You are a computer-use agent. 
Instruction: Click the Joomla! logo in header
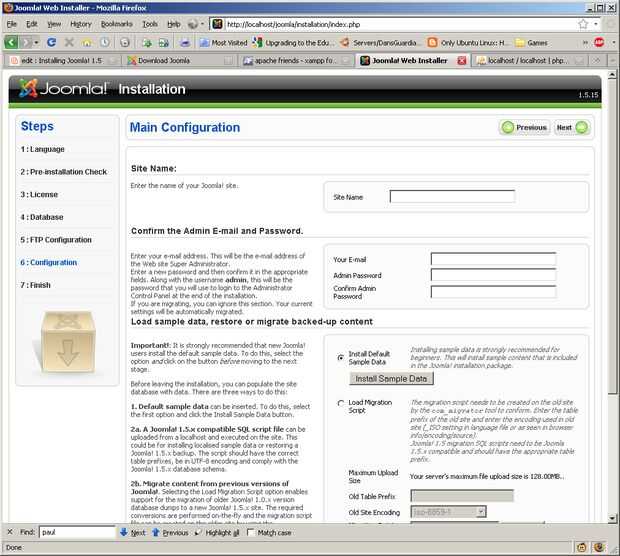pos(63,88)
